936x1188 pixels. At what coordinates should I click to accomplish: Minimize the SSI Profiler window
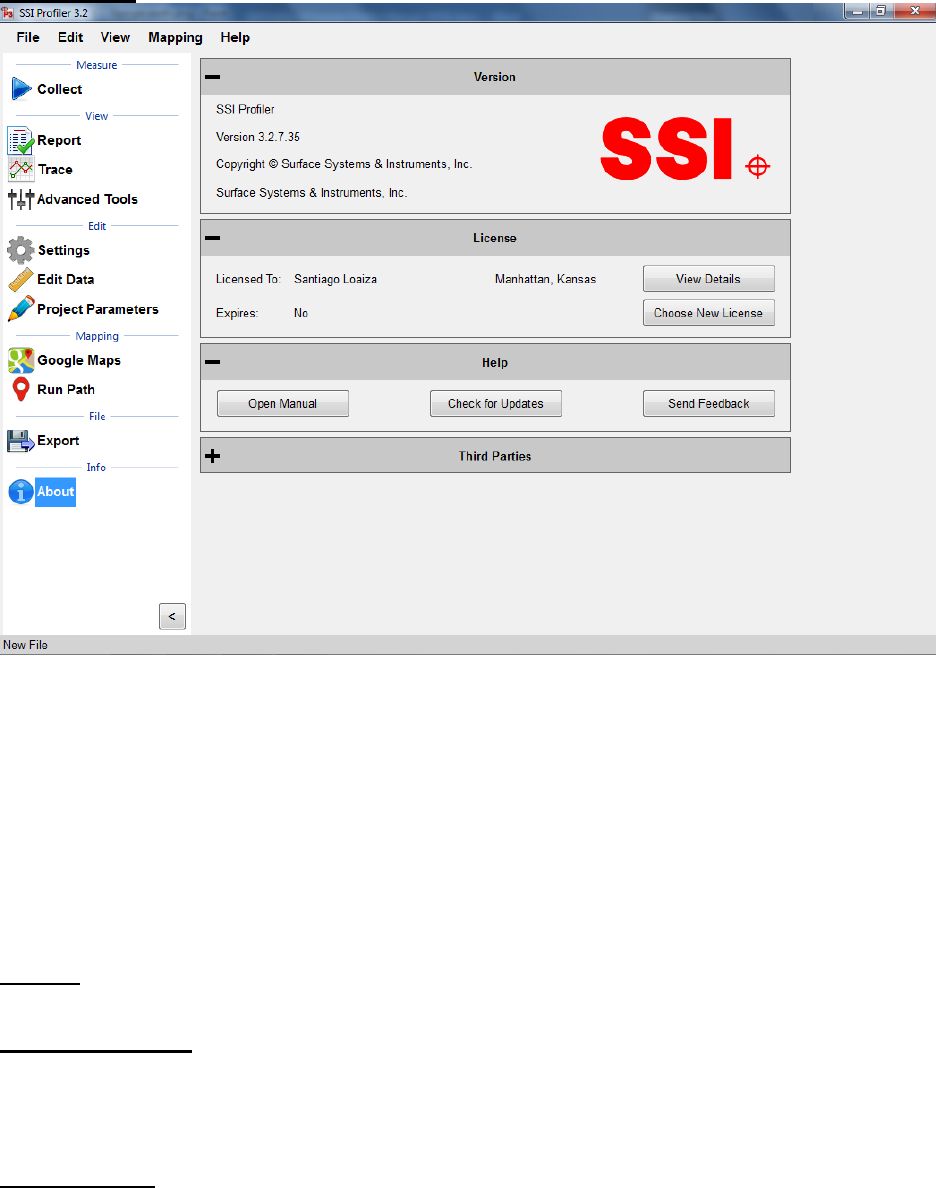(857, 11)
